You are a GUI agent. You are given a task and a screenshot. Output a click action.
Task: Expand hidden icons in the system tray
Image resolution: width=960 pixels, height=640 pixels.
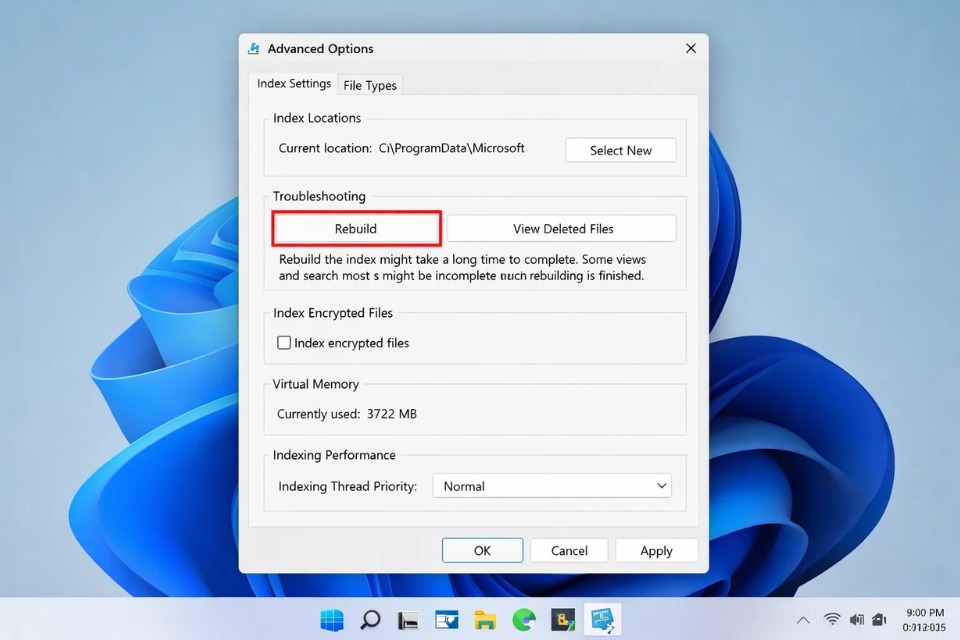[803, 618]
